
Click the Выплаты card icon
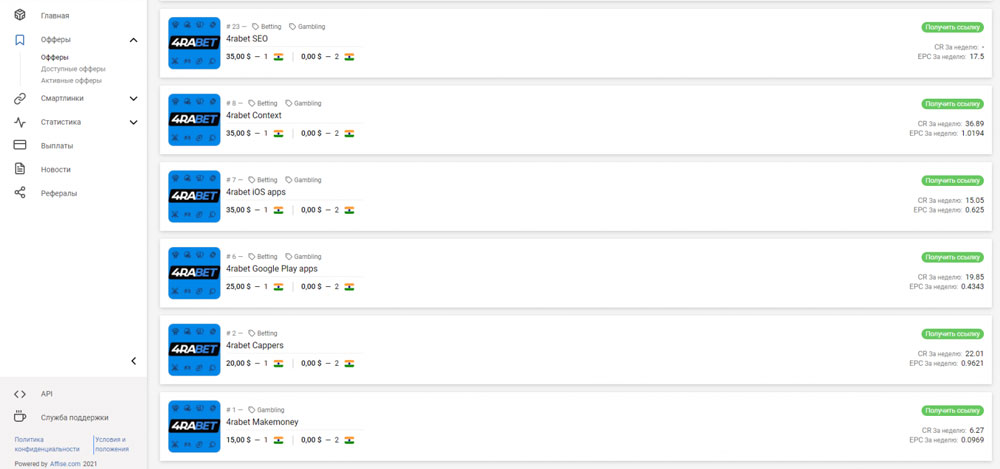[x=20, y=145]
